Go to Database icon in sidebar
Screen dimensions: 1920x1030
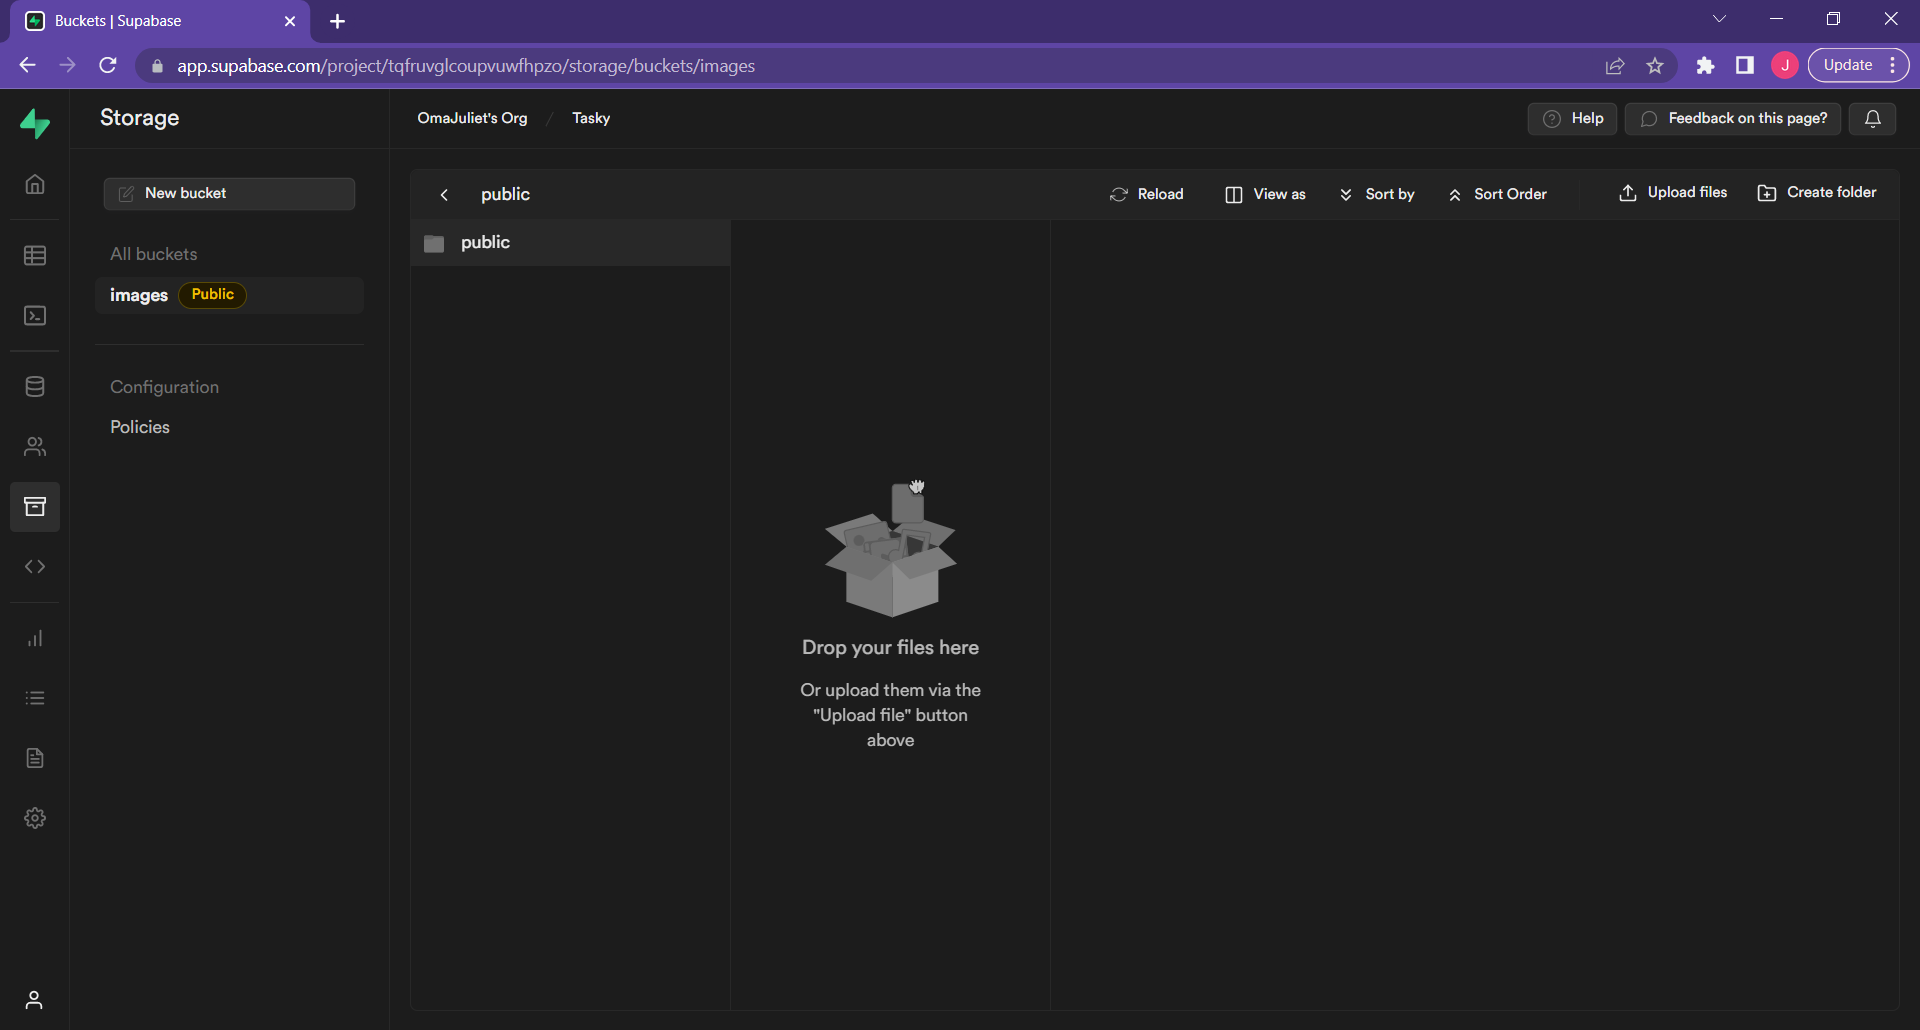[x=35, y=387]
